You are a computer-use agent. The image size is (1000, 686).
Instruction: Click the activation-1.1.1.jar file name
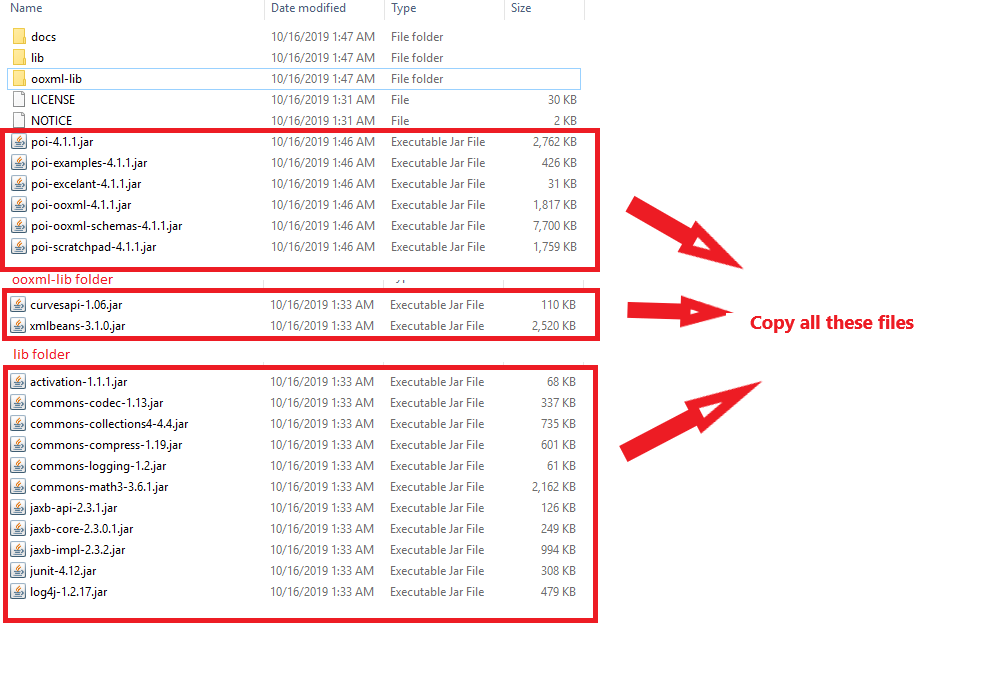tap(79, 382)
